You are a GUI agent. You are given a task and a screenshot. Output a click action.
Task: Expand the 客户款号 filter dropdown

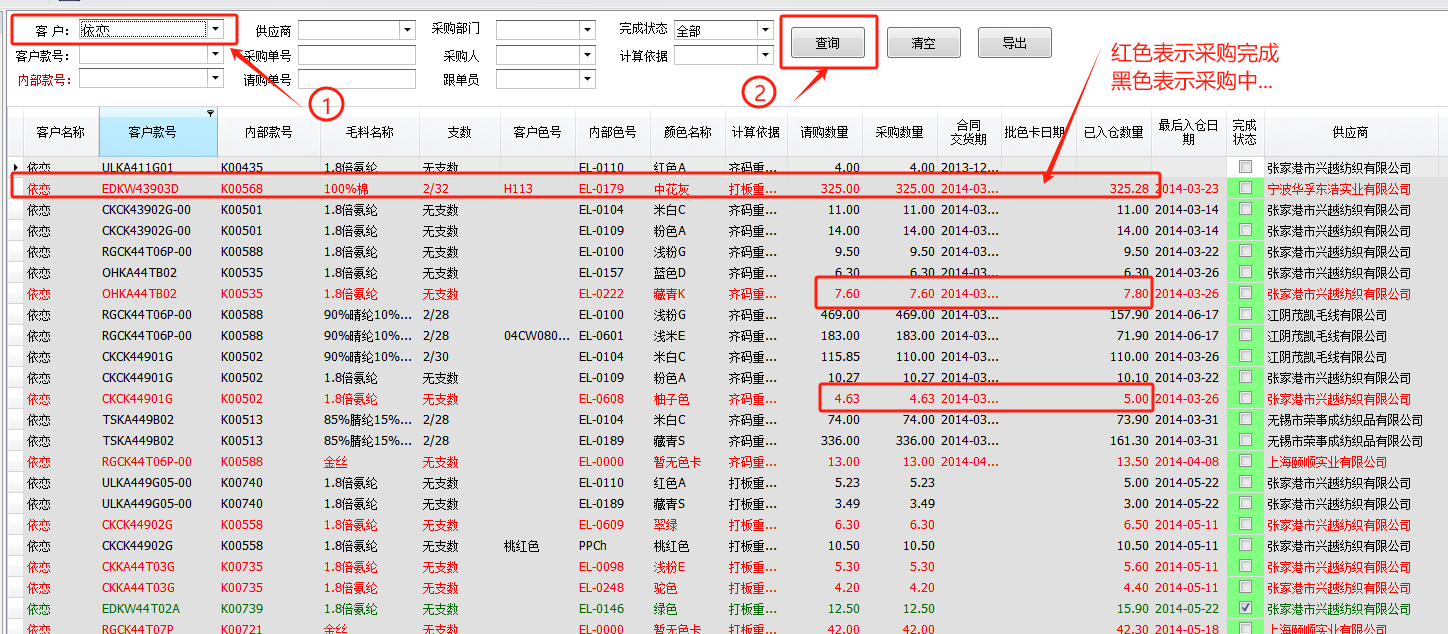tap(215, 55)
